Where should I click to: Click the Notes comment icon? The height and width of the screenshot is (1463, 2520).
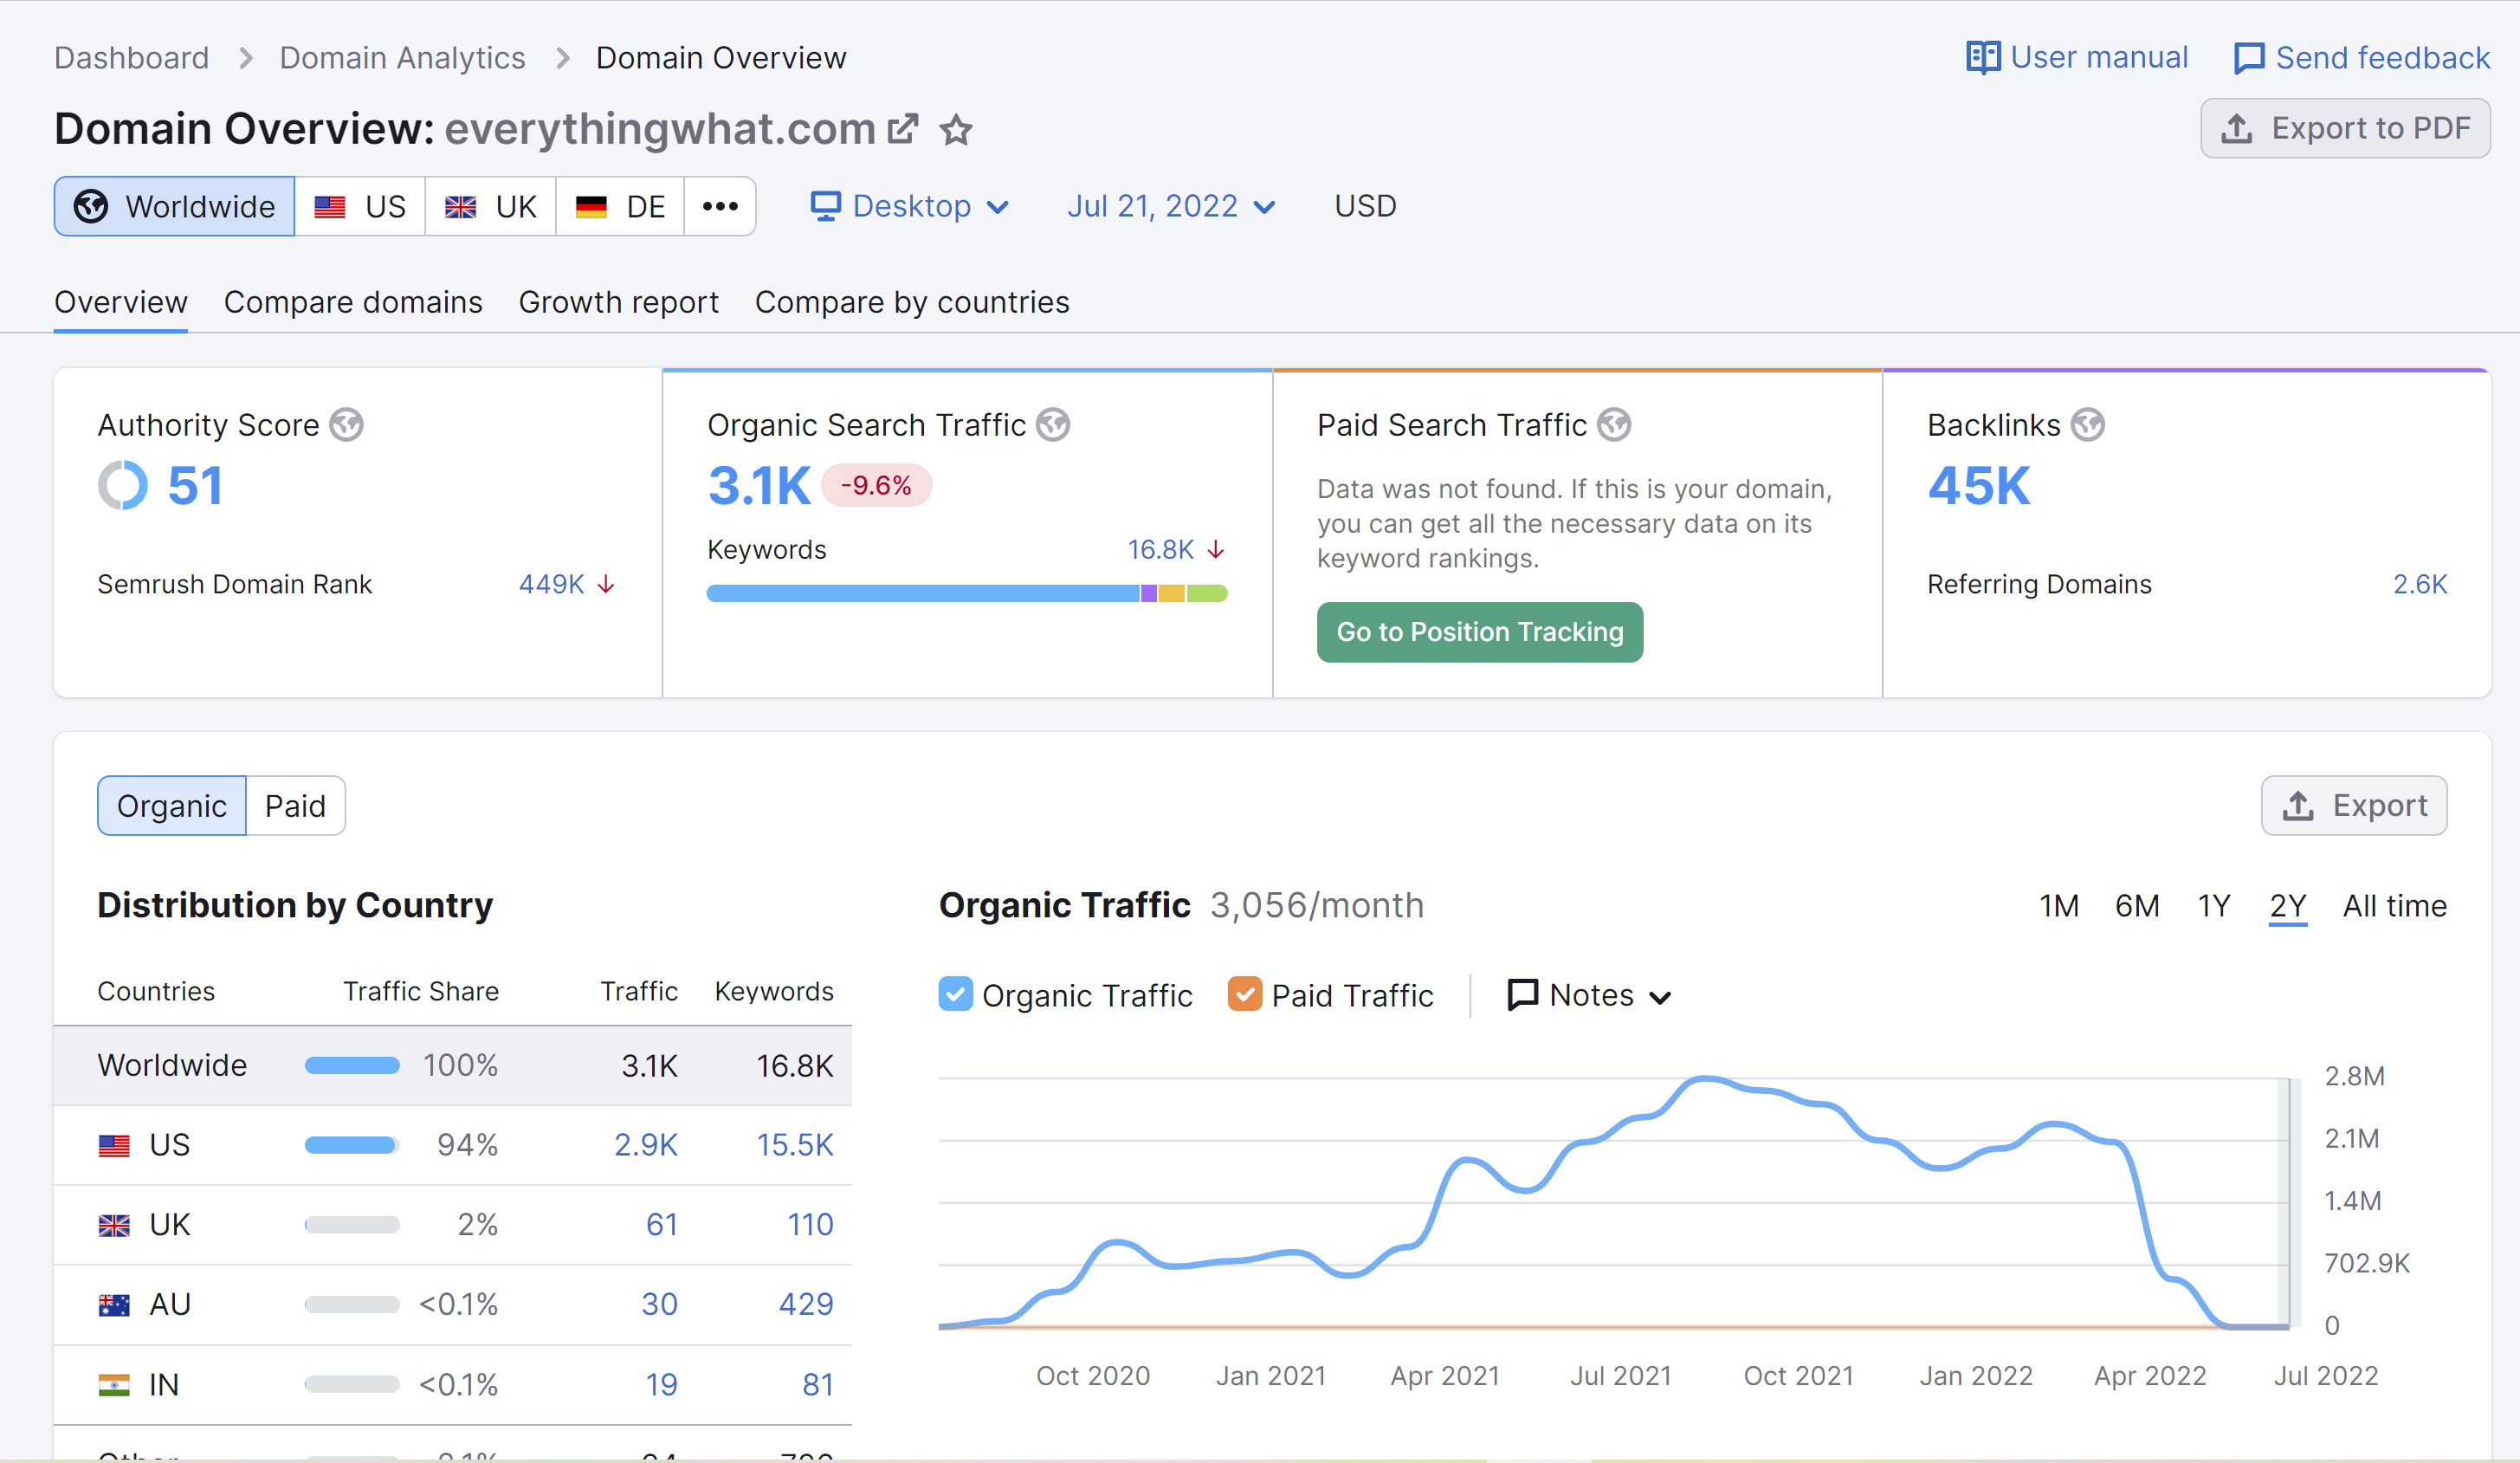(x=1522, y=995)
